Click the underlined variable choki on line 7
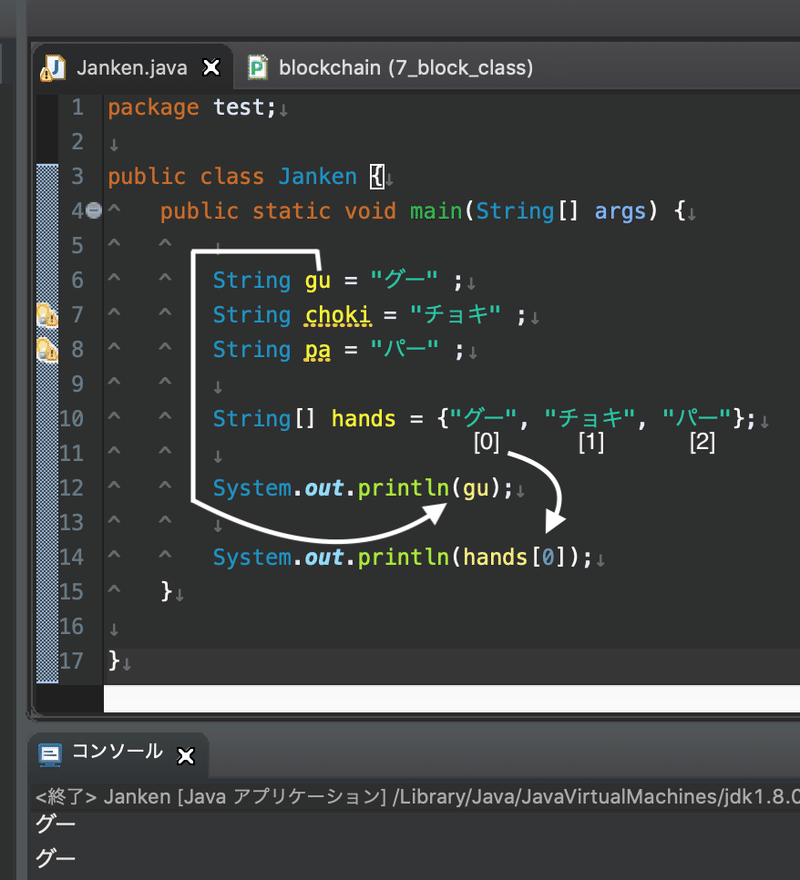The height and width of the screenshot is (880, 800). pyautogui.click(x=337, y=315)
